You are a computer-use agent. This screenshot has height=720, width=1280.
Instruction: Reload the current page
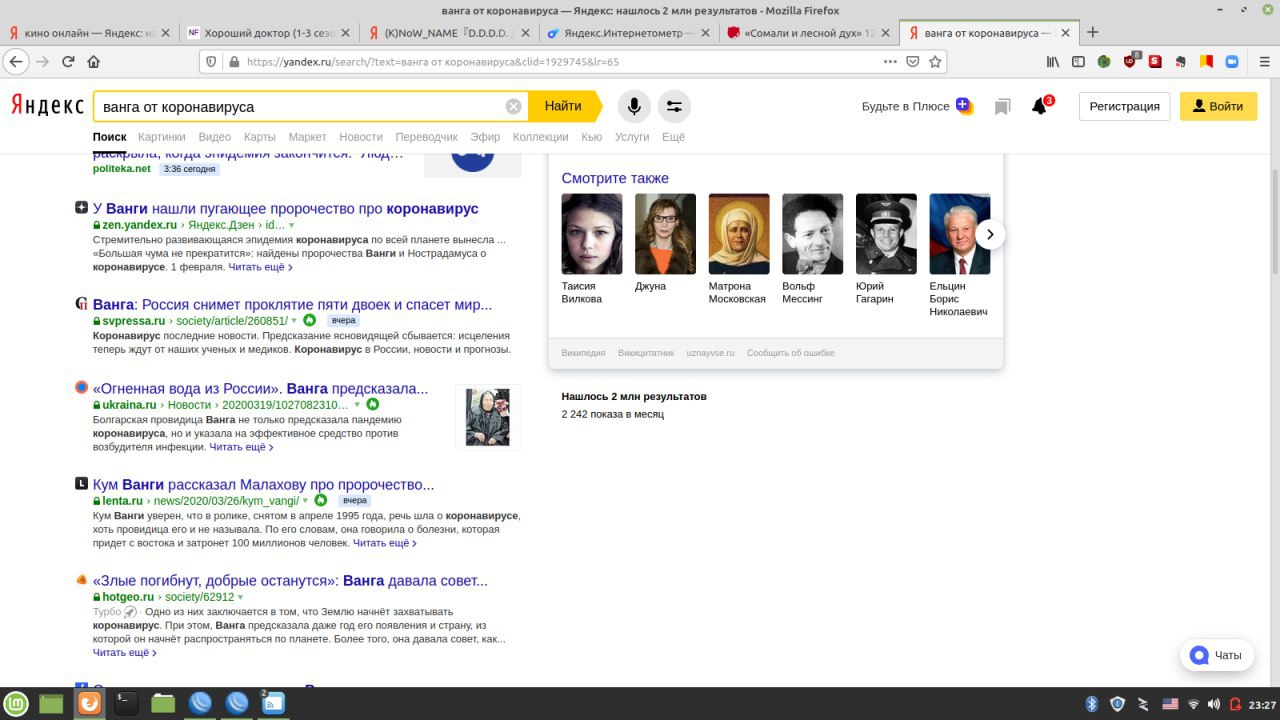click(x=68, y=61)
